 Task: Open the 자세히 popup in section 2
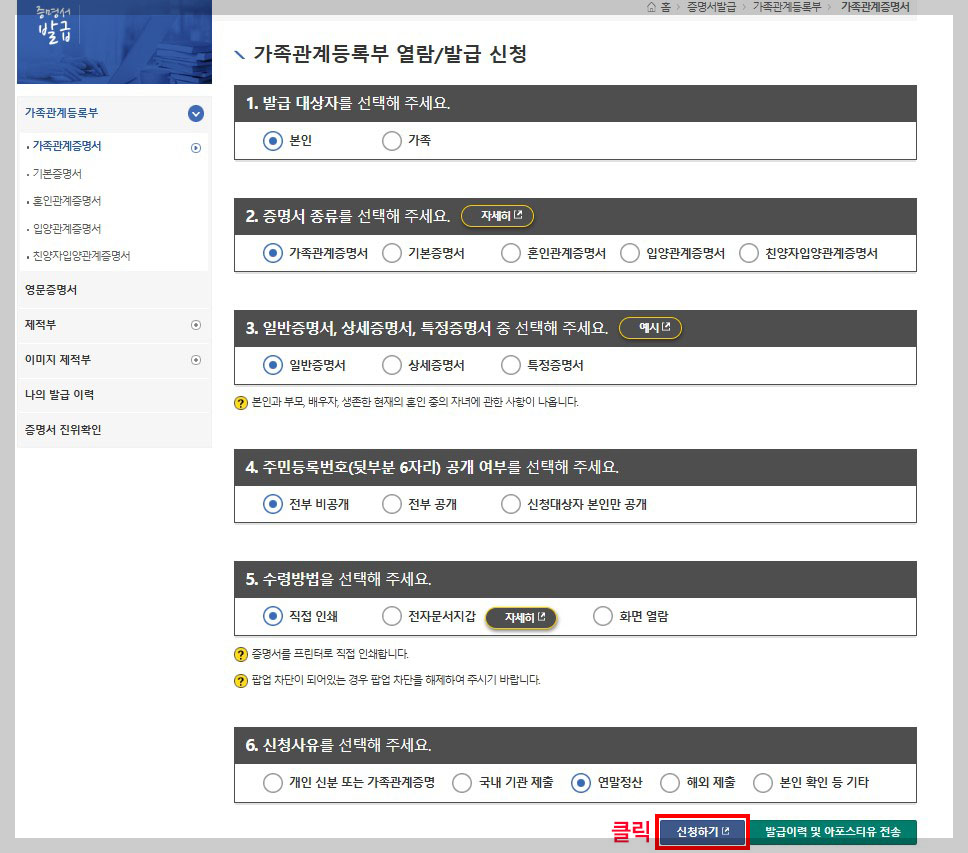(x=497, y=216)
